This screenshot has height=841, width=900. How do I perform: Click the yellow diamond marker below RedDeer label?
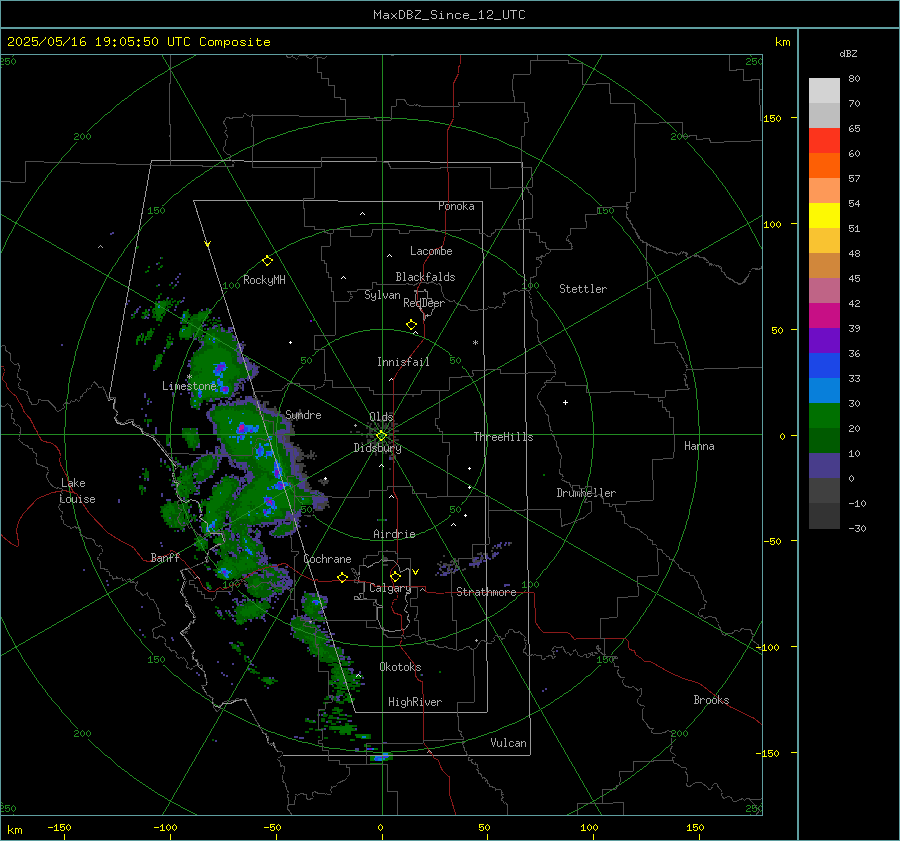click(x=412, y=325)
